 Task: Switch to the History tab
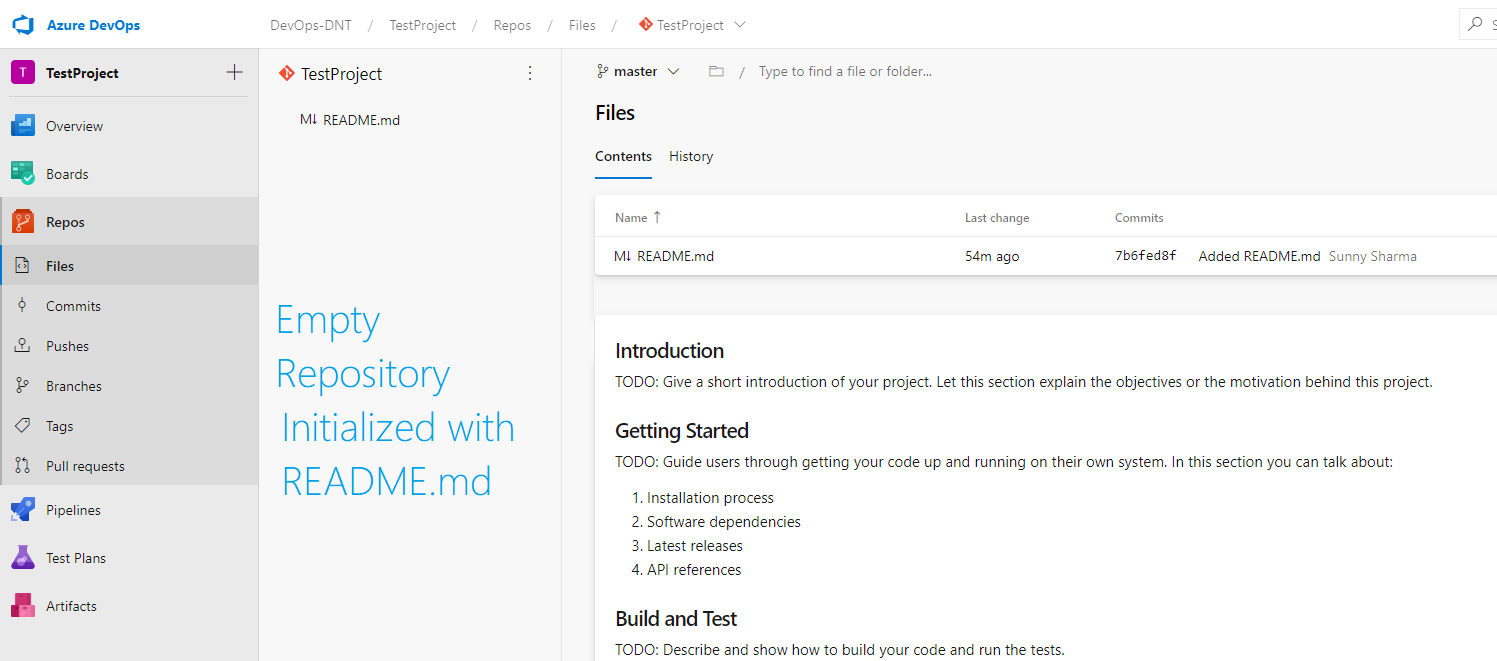coord(691,156)
